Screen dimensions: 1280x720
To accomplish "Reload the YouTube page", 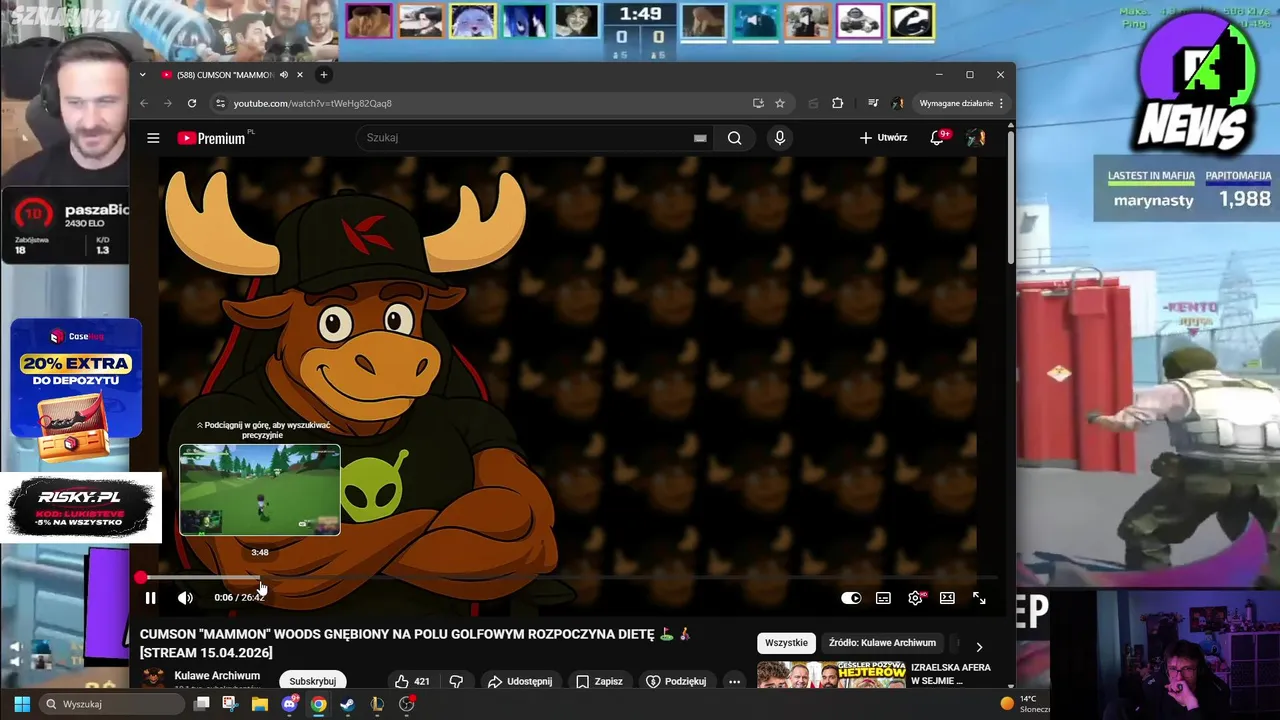I will tap(192, 103).
